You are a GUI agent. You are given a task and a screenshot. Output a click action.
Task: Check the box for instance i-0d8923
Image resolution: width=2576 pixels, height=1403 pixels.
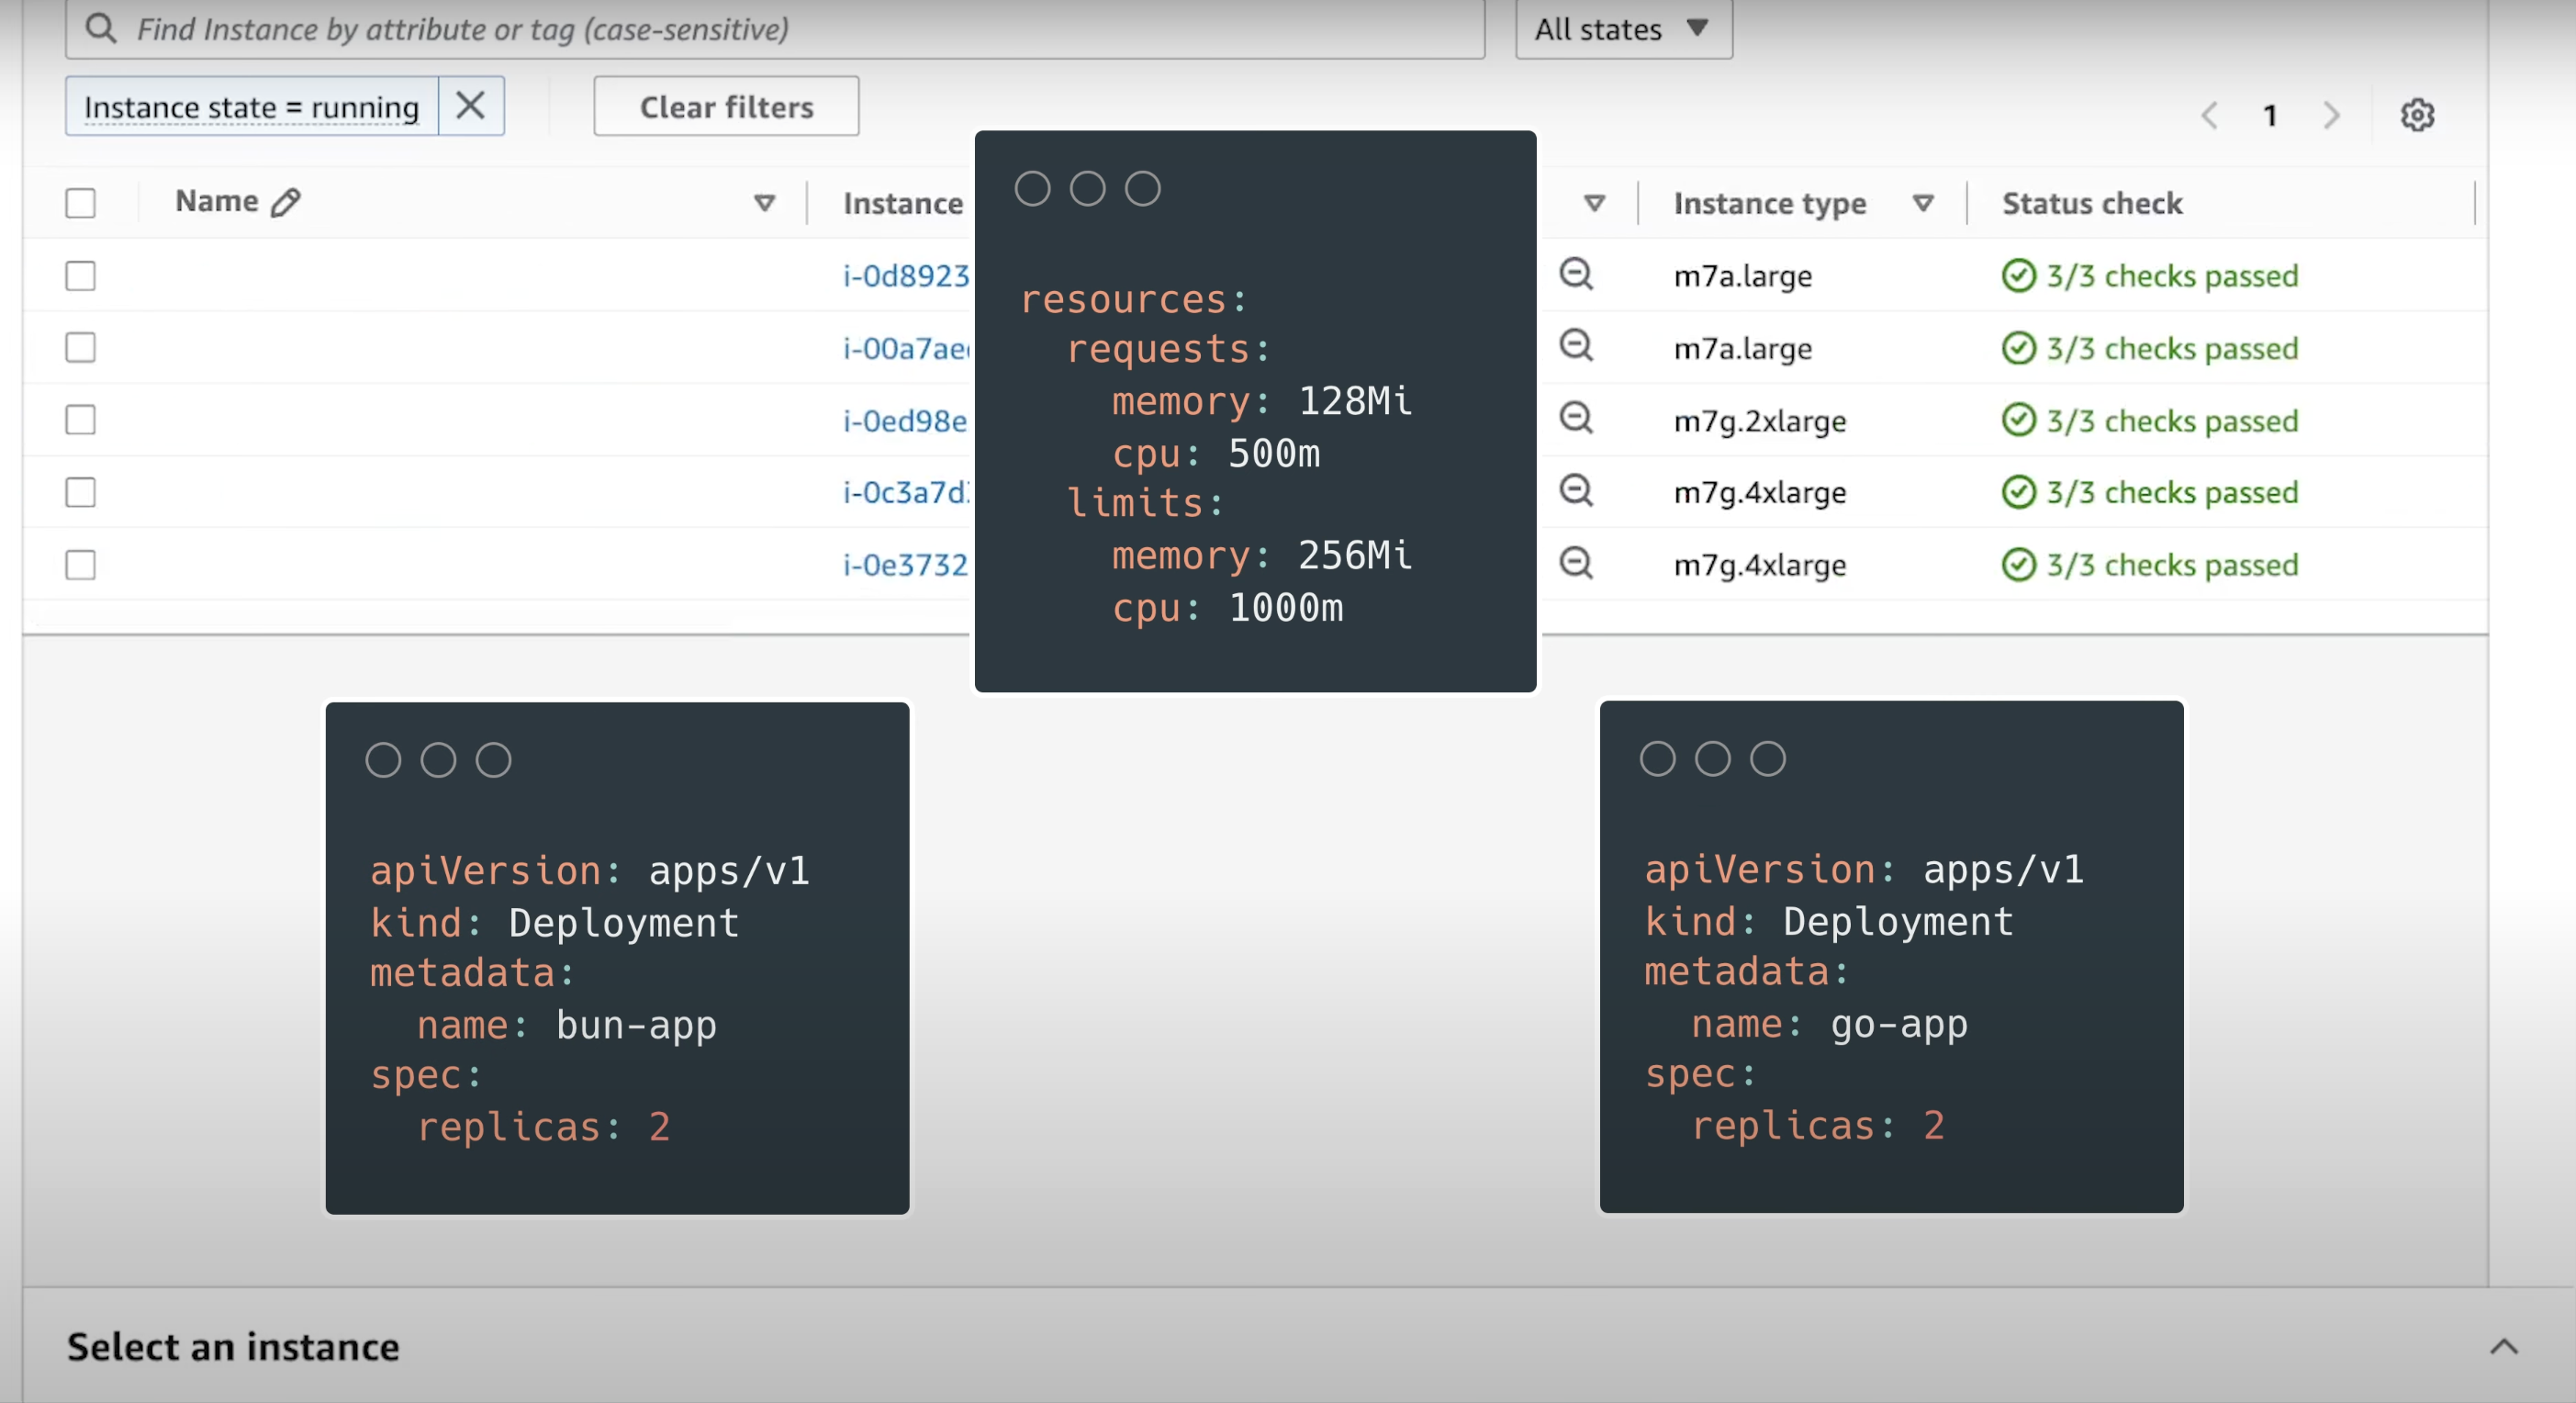(x=80, y=275)
